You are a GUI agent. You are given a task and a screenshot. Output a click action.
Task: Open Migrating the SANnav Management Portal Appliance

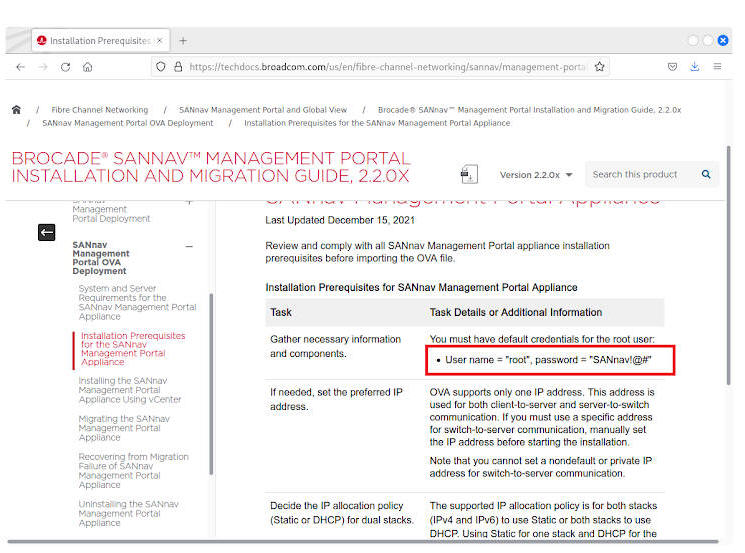(124, 428)
